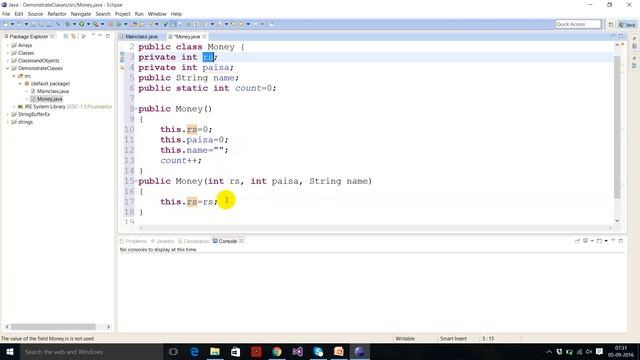Expand the Arrays project

click(x=8, y=45)
